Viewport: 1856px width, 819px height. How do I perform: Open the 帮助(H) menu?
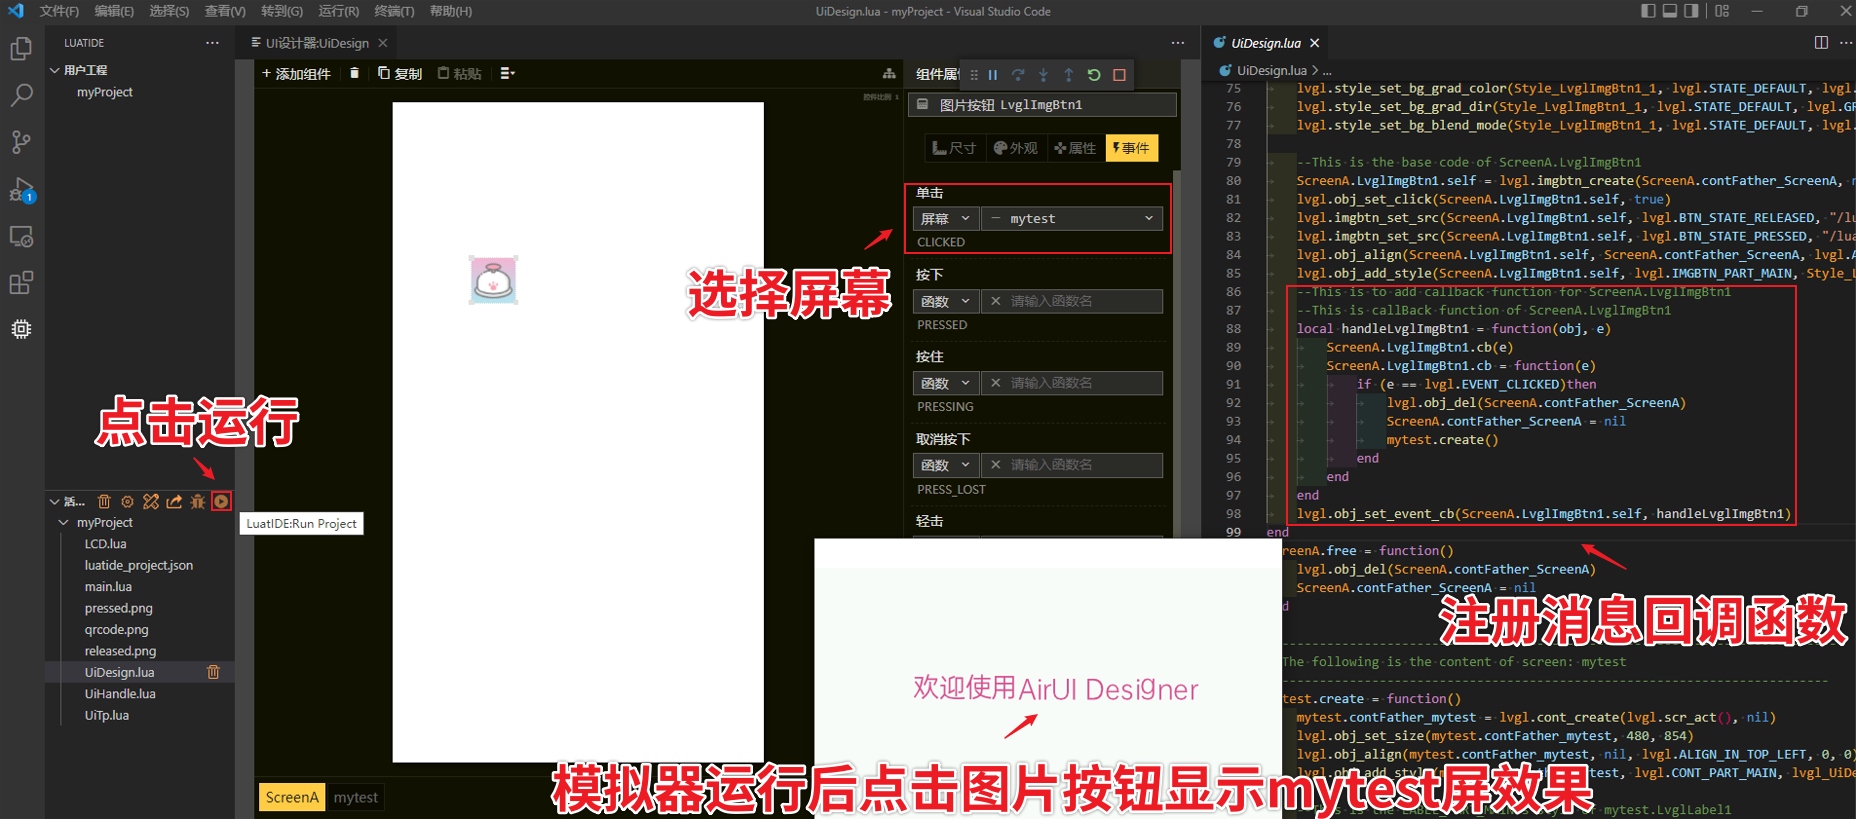(x=450, y=11)
